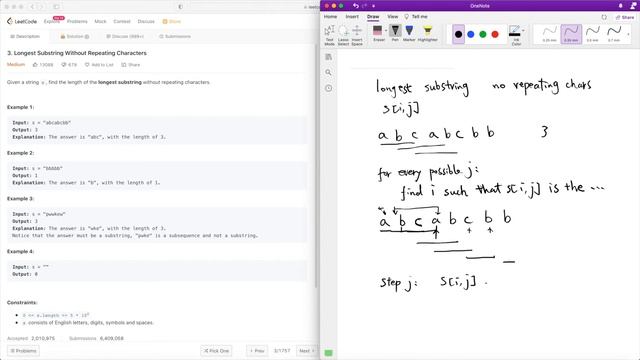640x360 pixels.
Task: Click the LeetCode description pane scrollbar
Action: coord(316,165)
